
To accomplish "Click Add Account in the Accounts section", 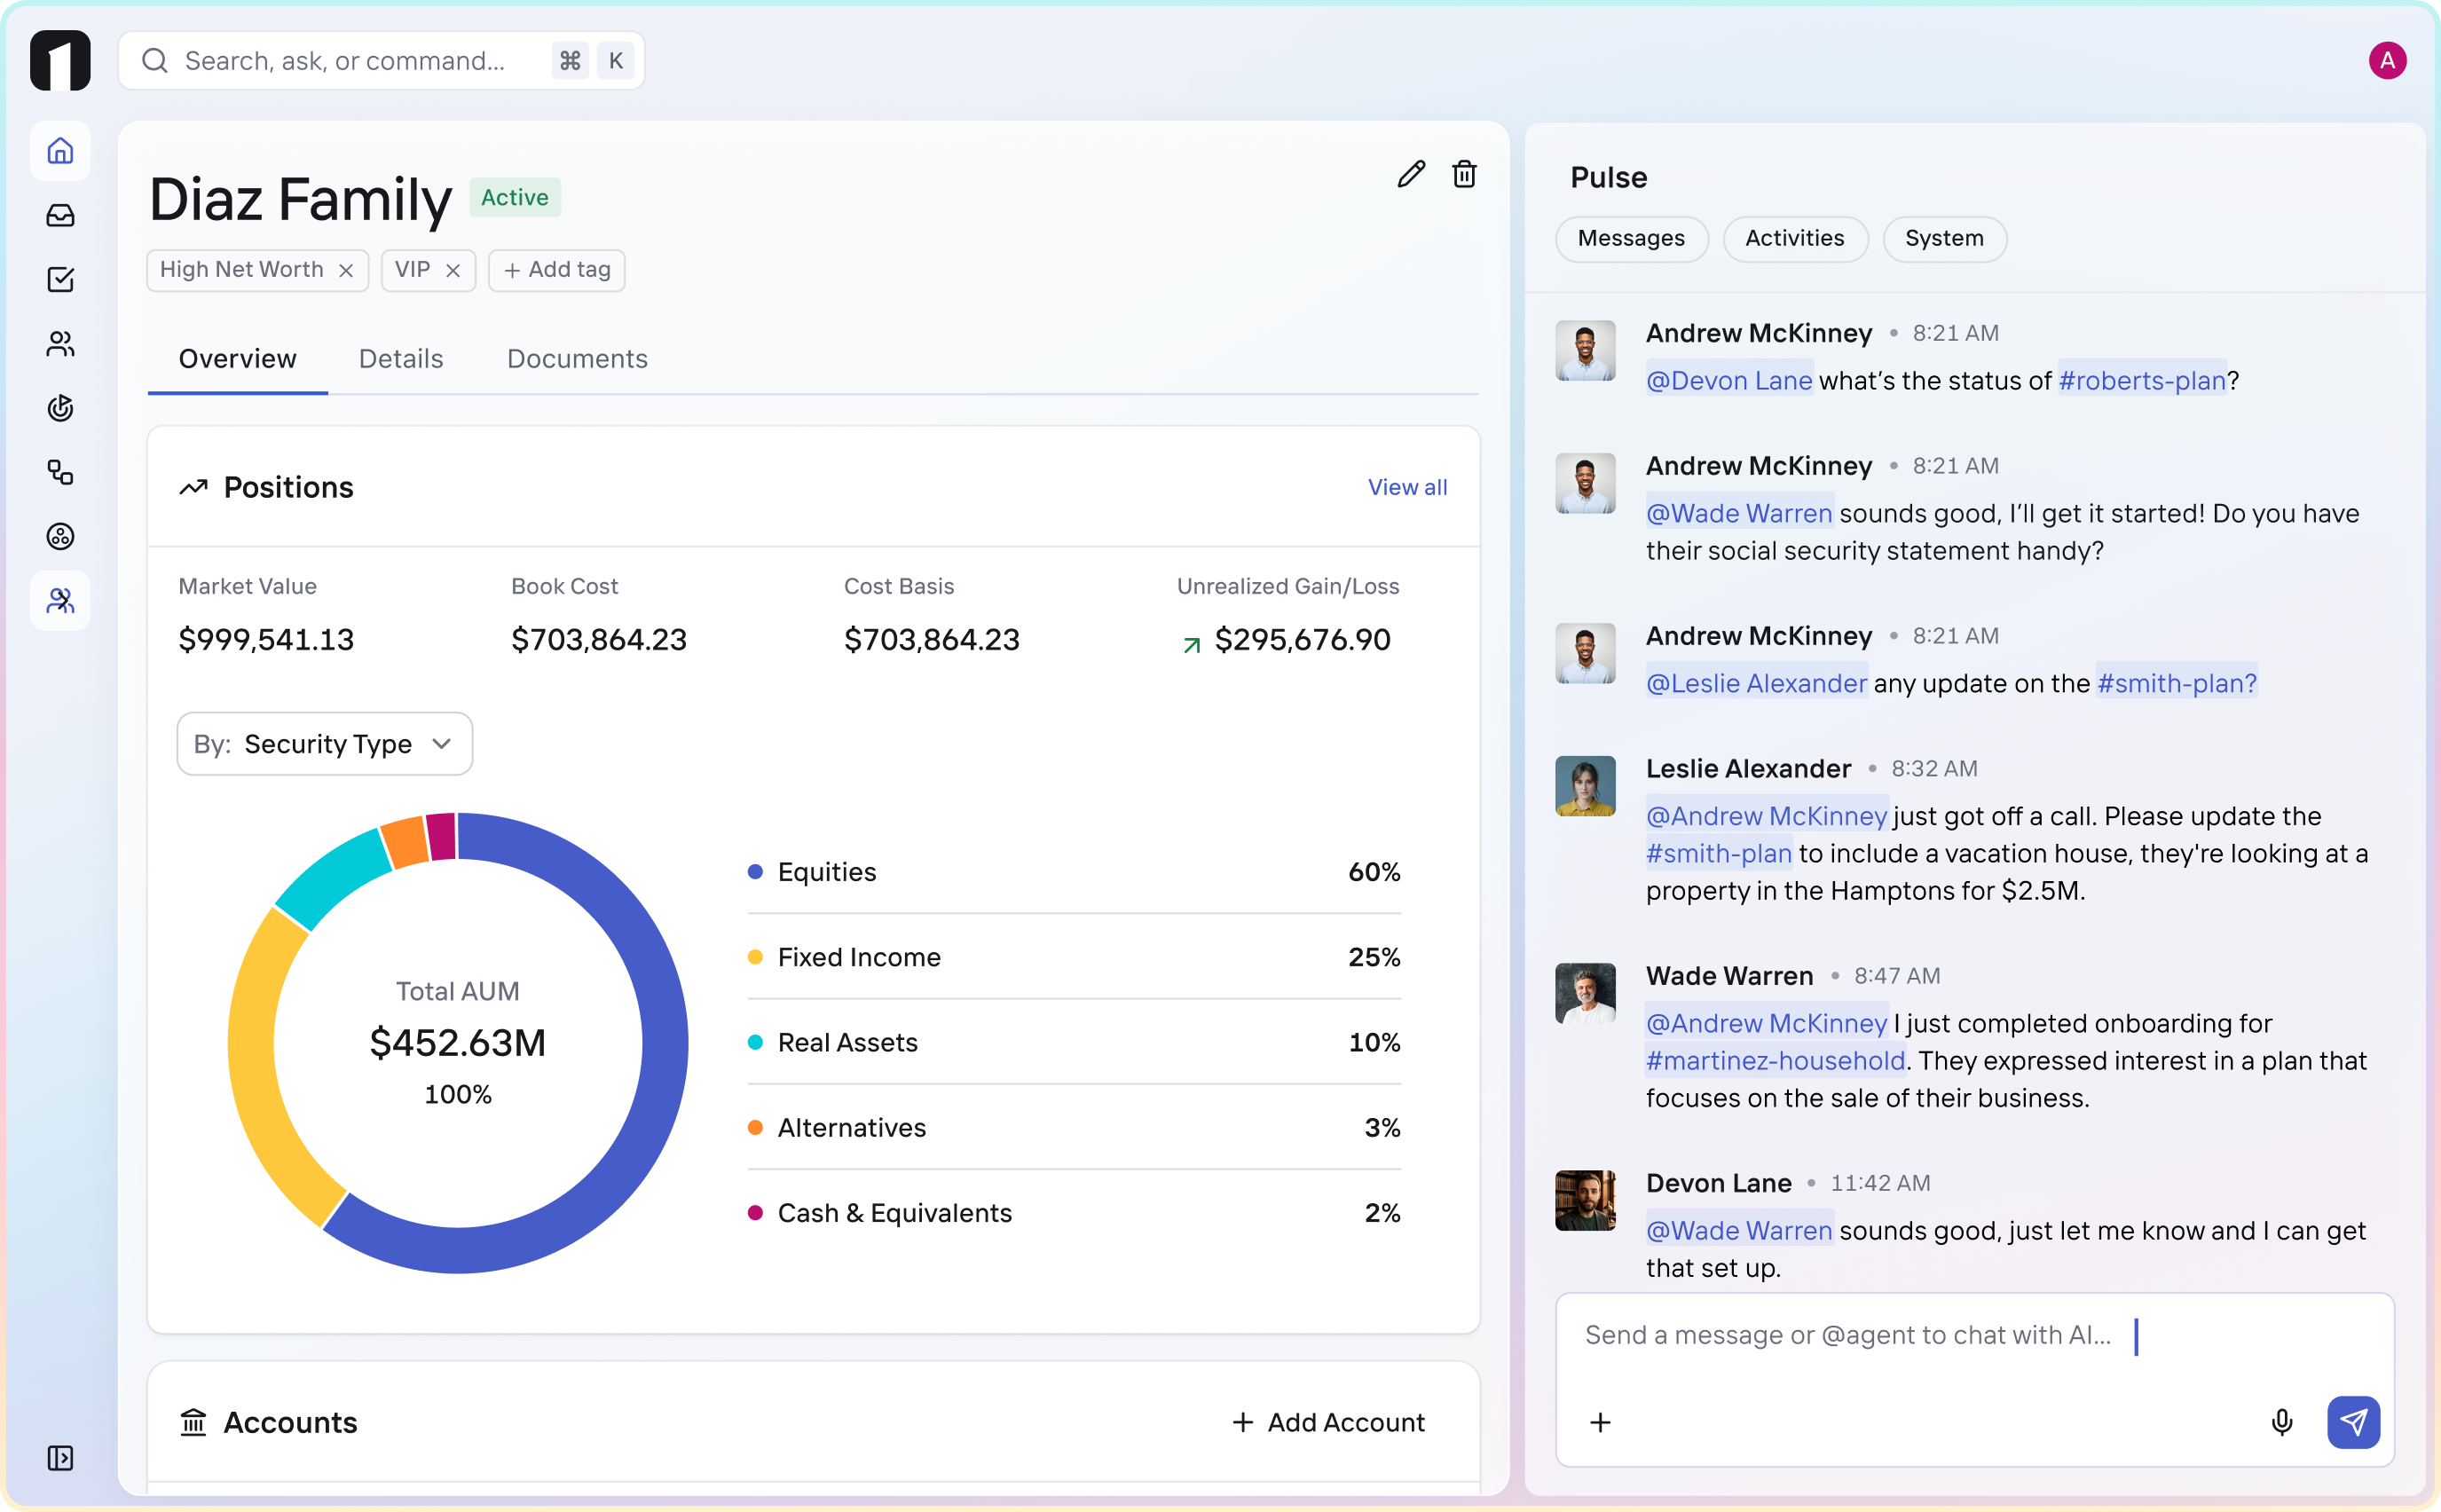I will (x=1328, y=1422).
